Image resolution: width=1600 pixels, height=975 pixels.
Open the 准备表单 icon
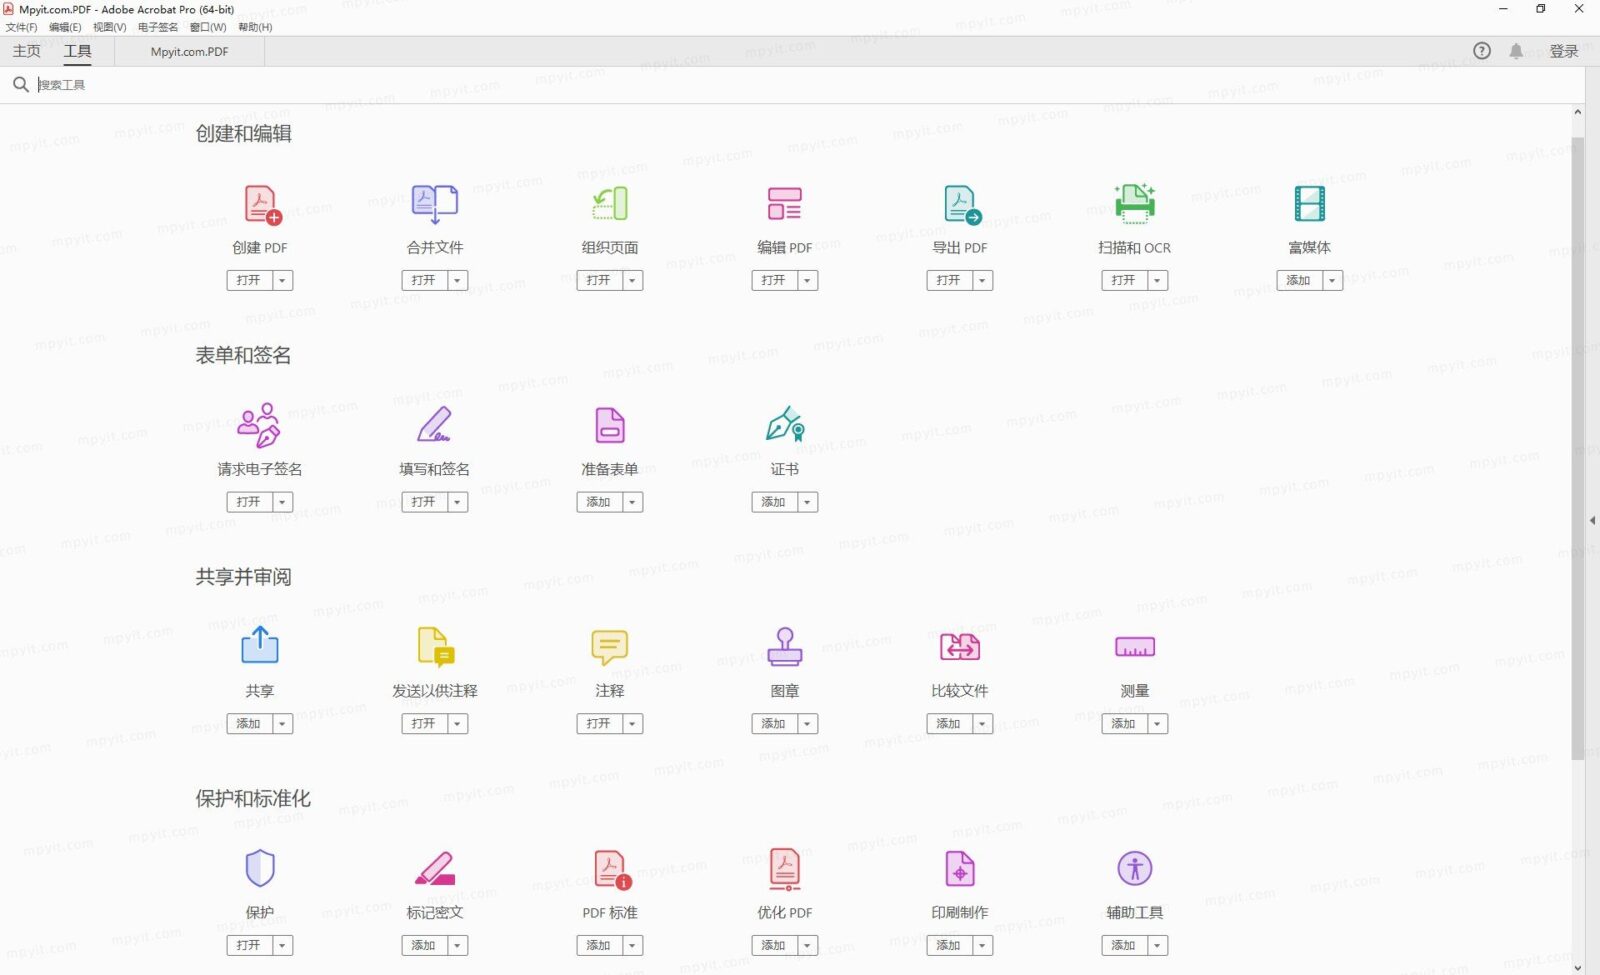click(610, 425)
